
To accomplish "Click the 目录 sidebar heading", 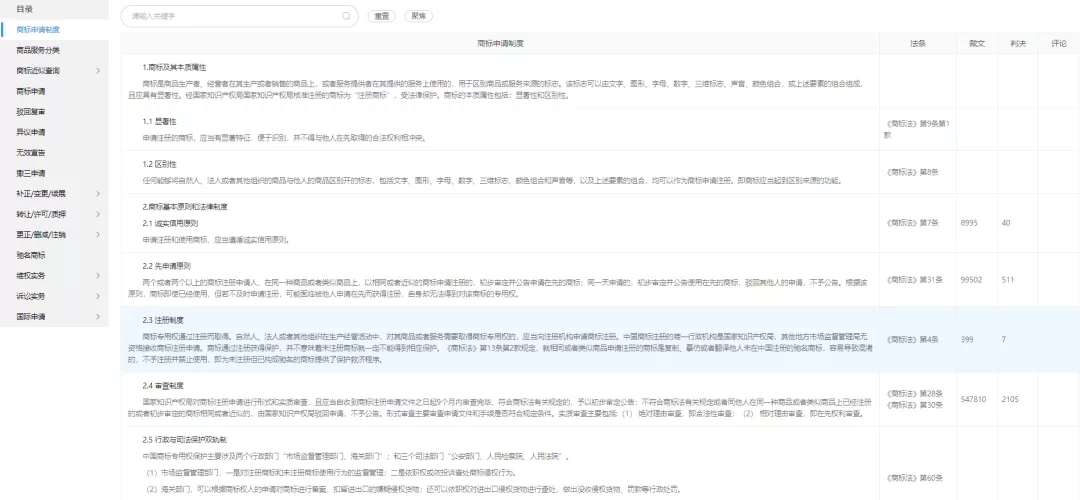I will pyautogui.click(x=24, y=9).
